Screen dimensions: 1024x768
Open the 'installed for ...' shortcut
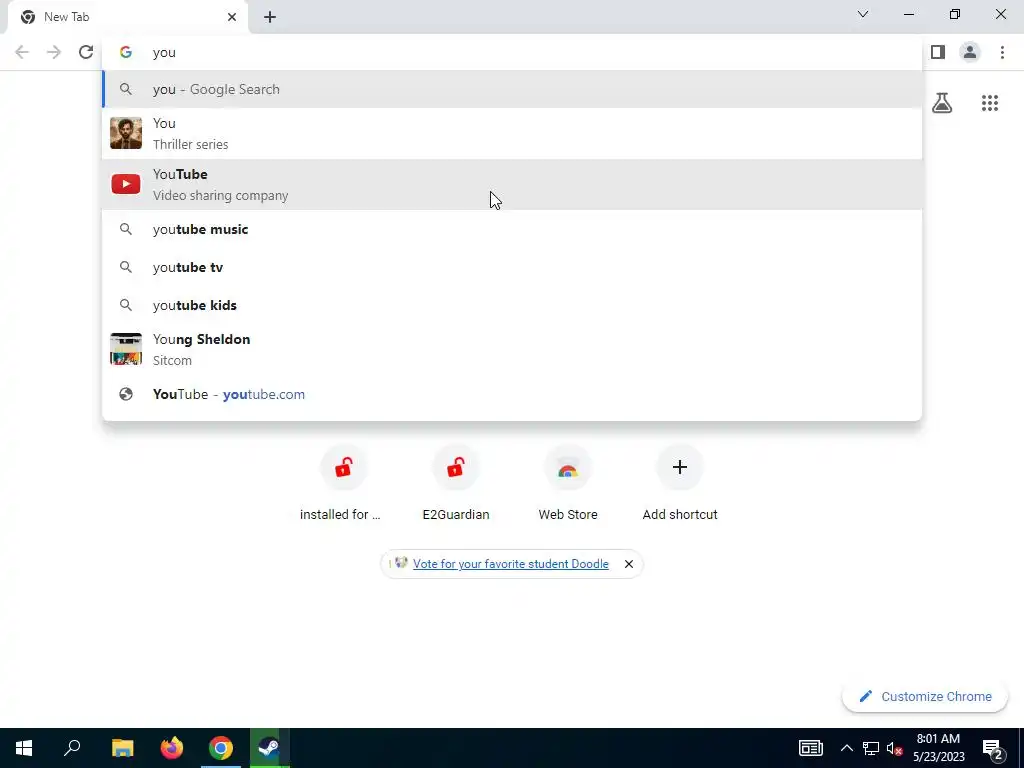(344, 484)
